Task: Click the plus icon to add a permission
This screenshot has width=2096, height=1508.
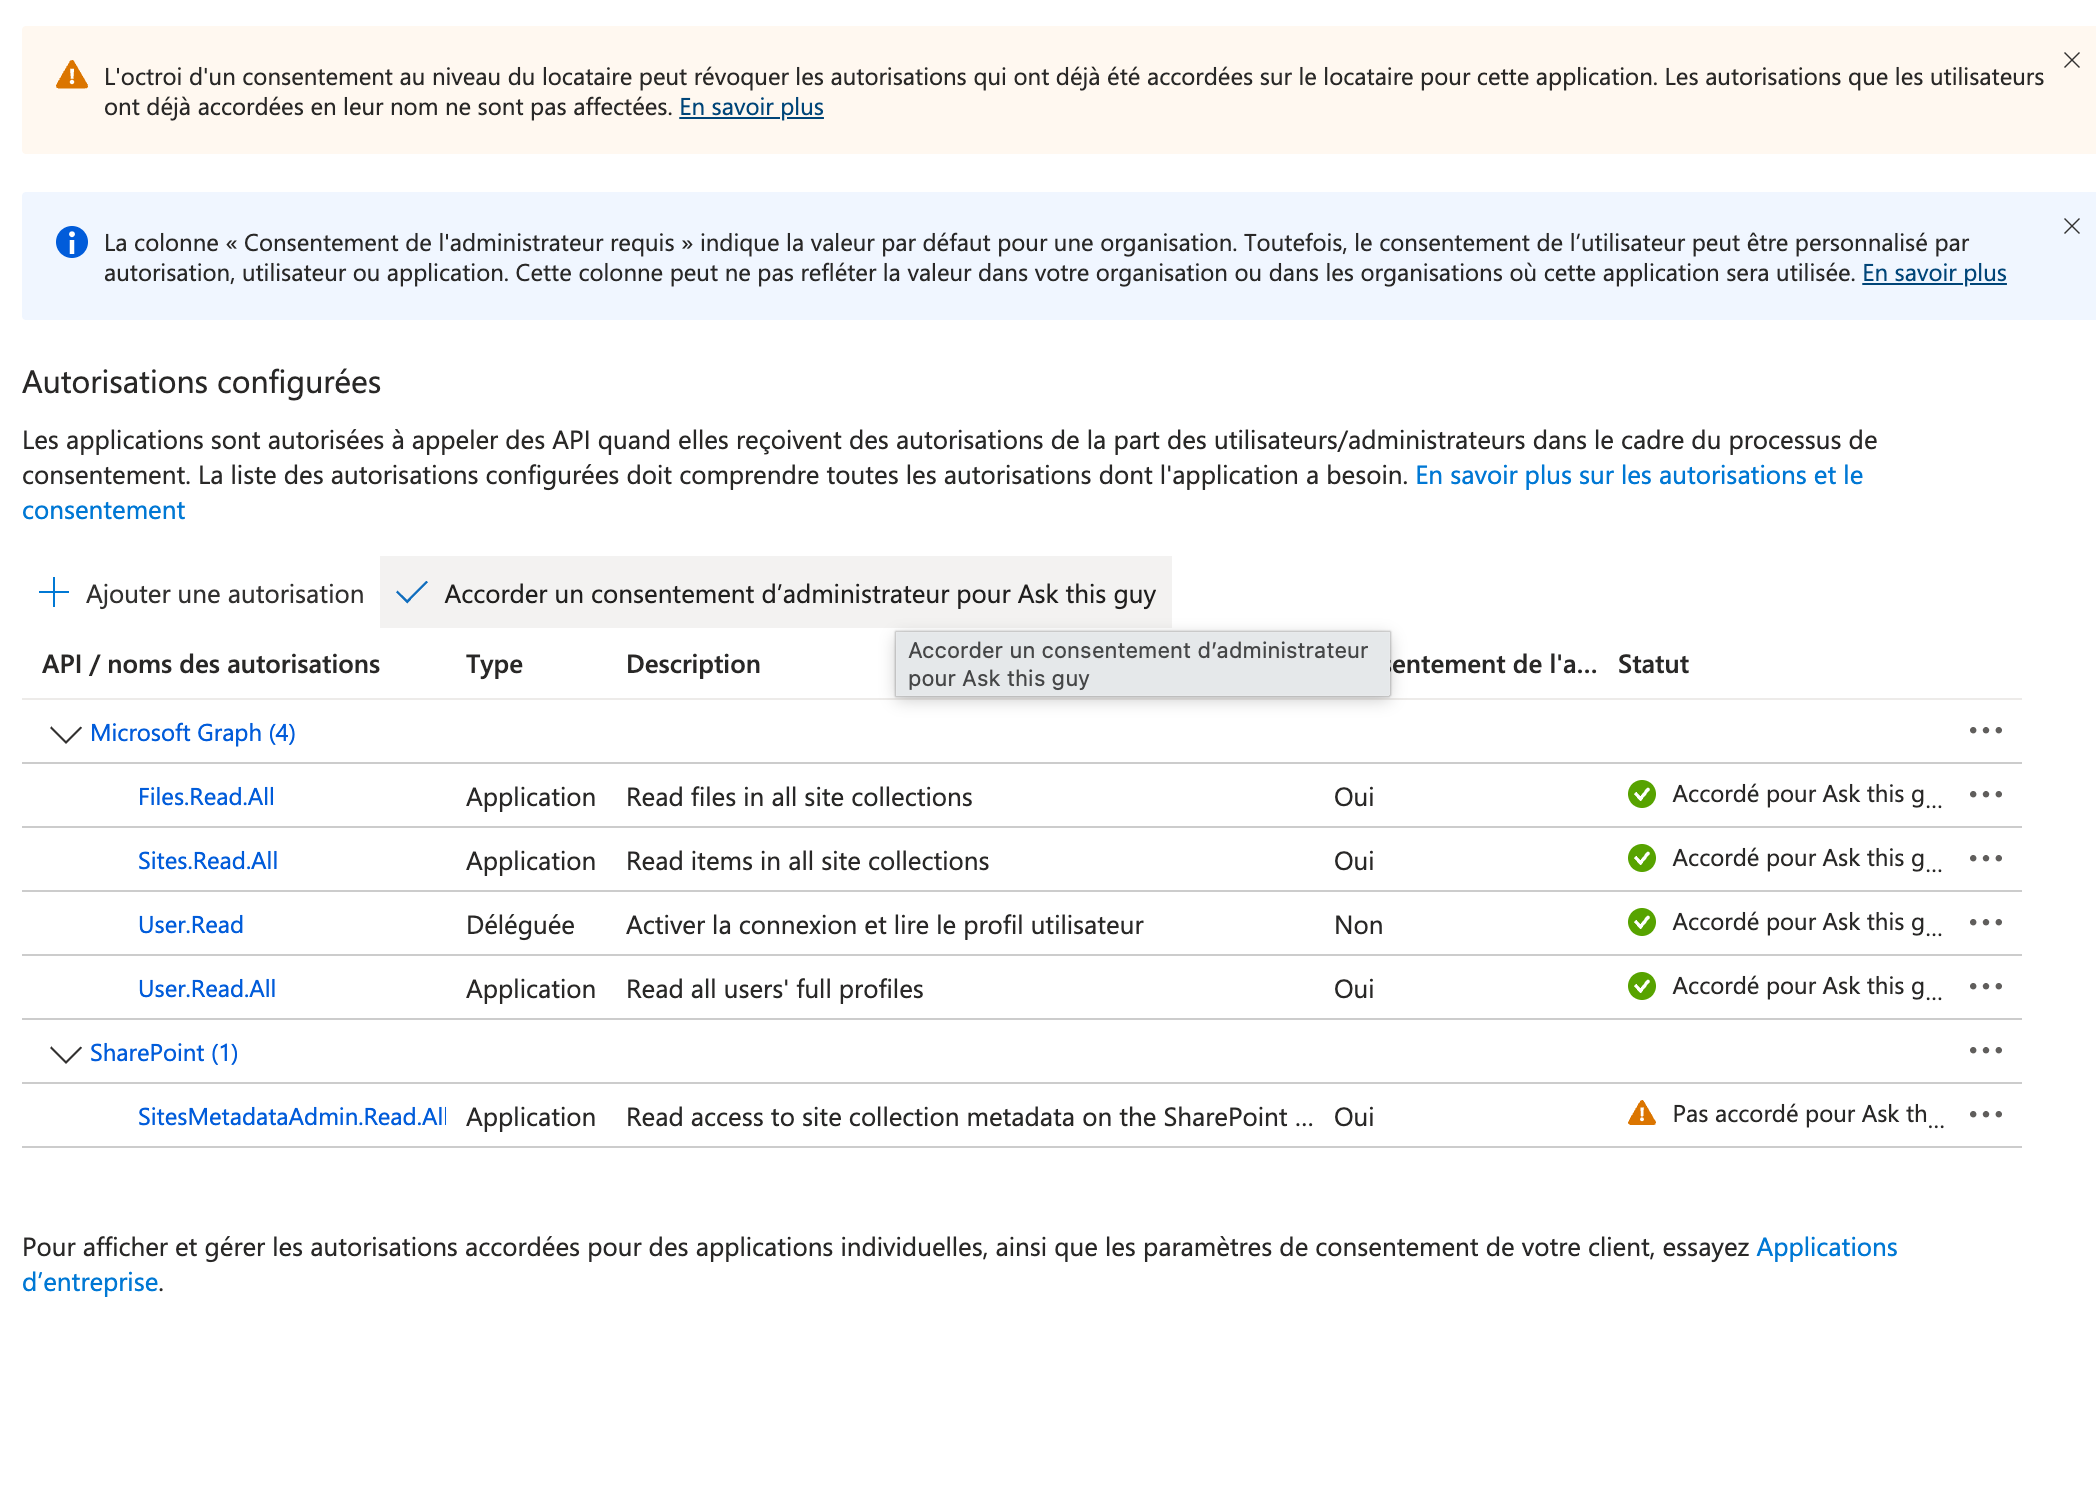Action: (53, 593)
